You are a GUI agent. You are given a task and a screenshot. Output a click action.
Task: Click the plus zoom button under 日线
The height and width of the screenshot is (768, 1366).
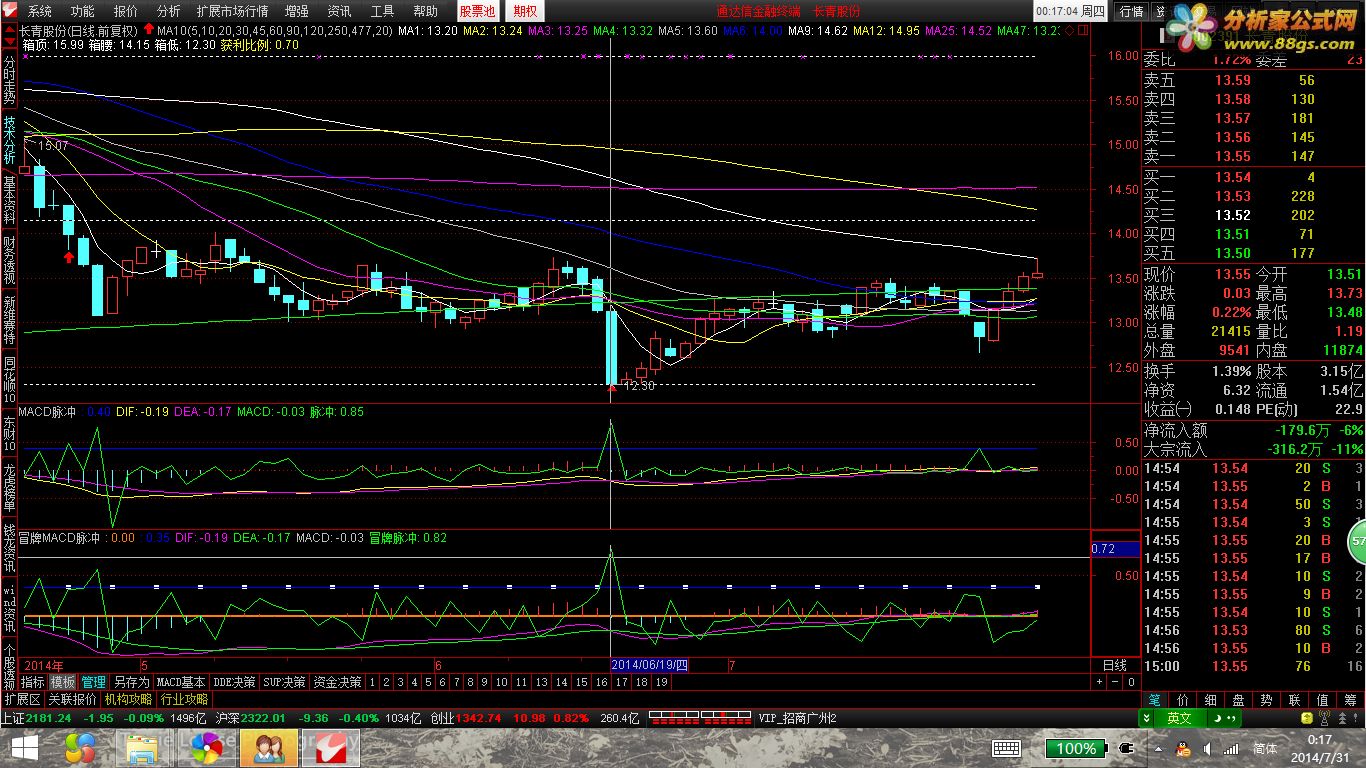[1099, 682]
